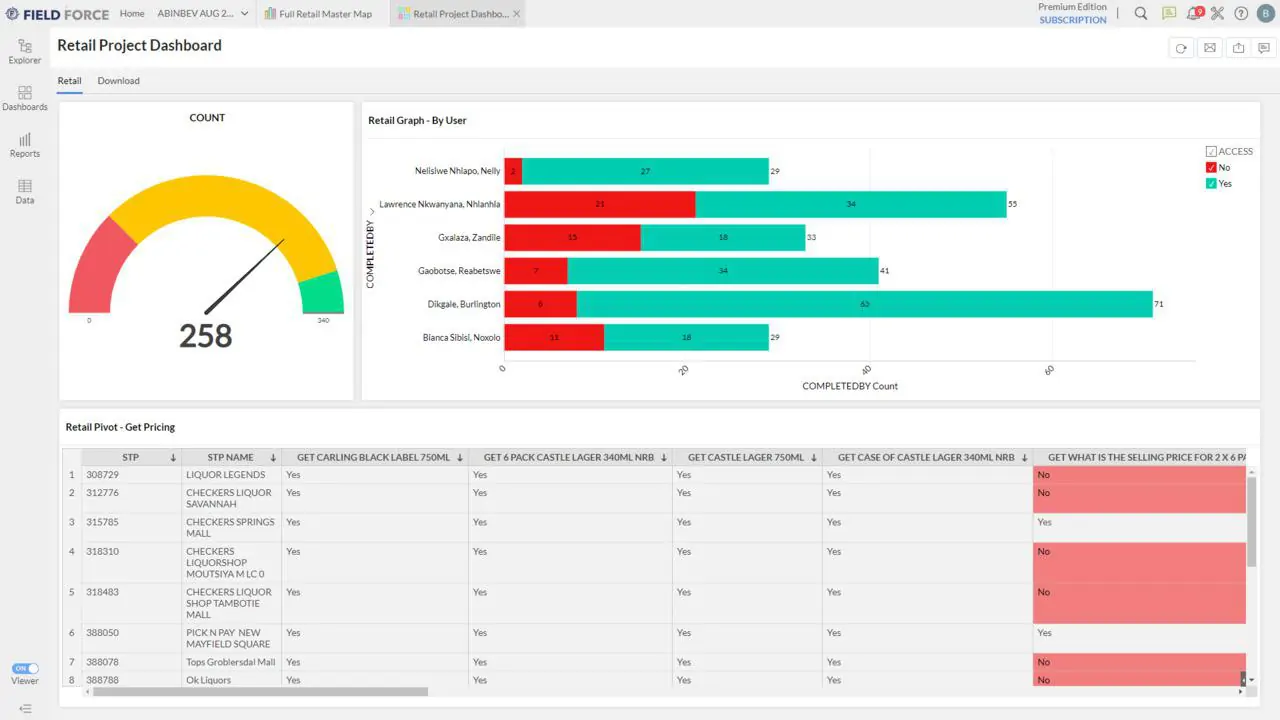Select cell PICK N PAY NEW MAYFIELD SQUARE

coord(231,638)
